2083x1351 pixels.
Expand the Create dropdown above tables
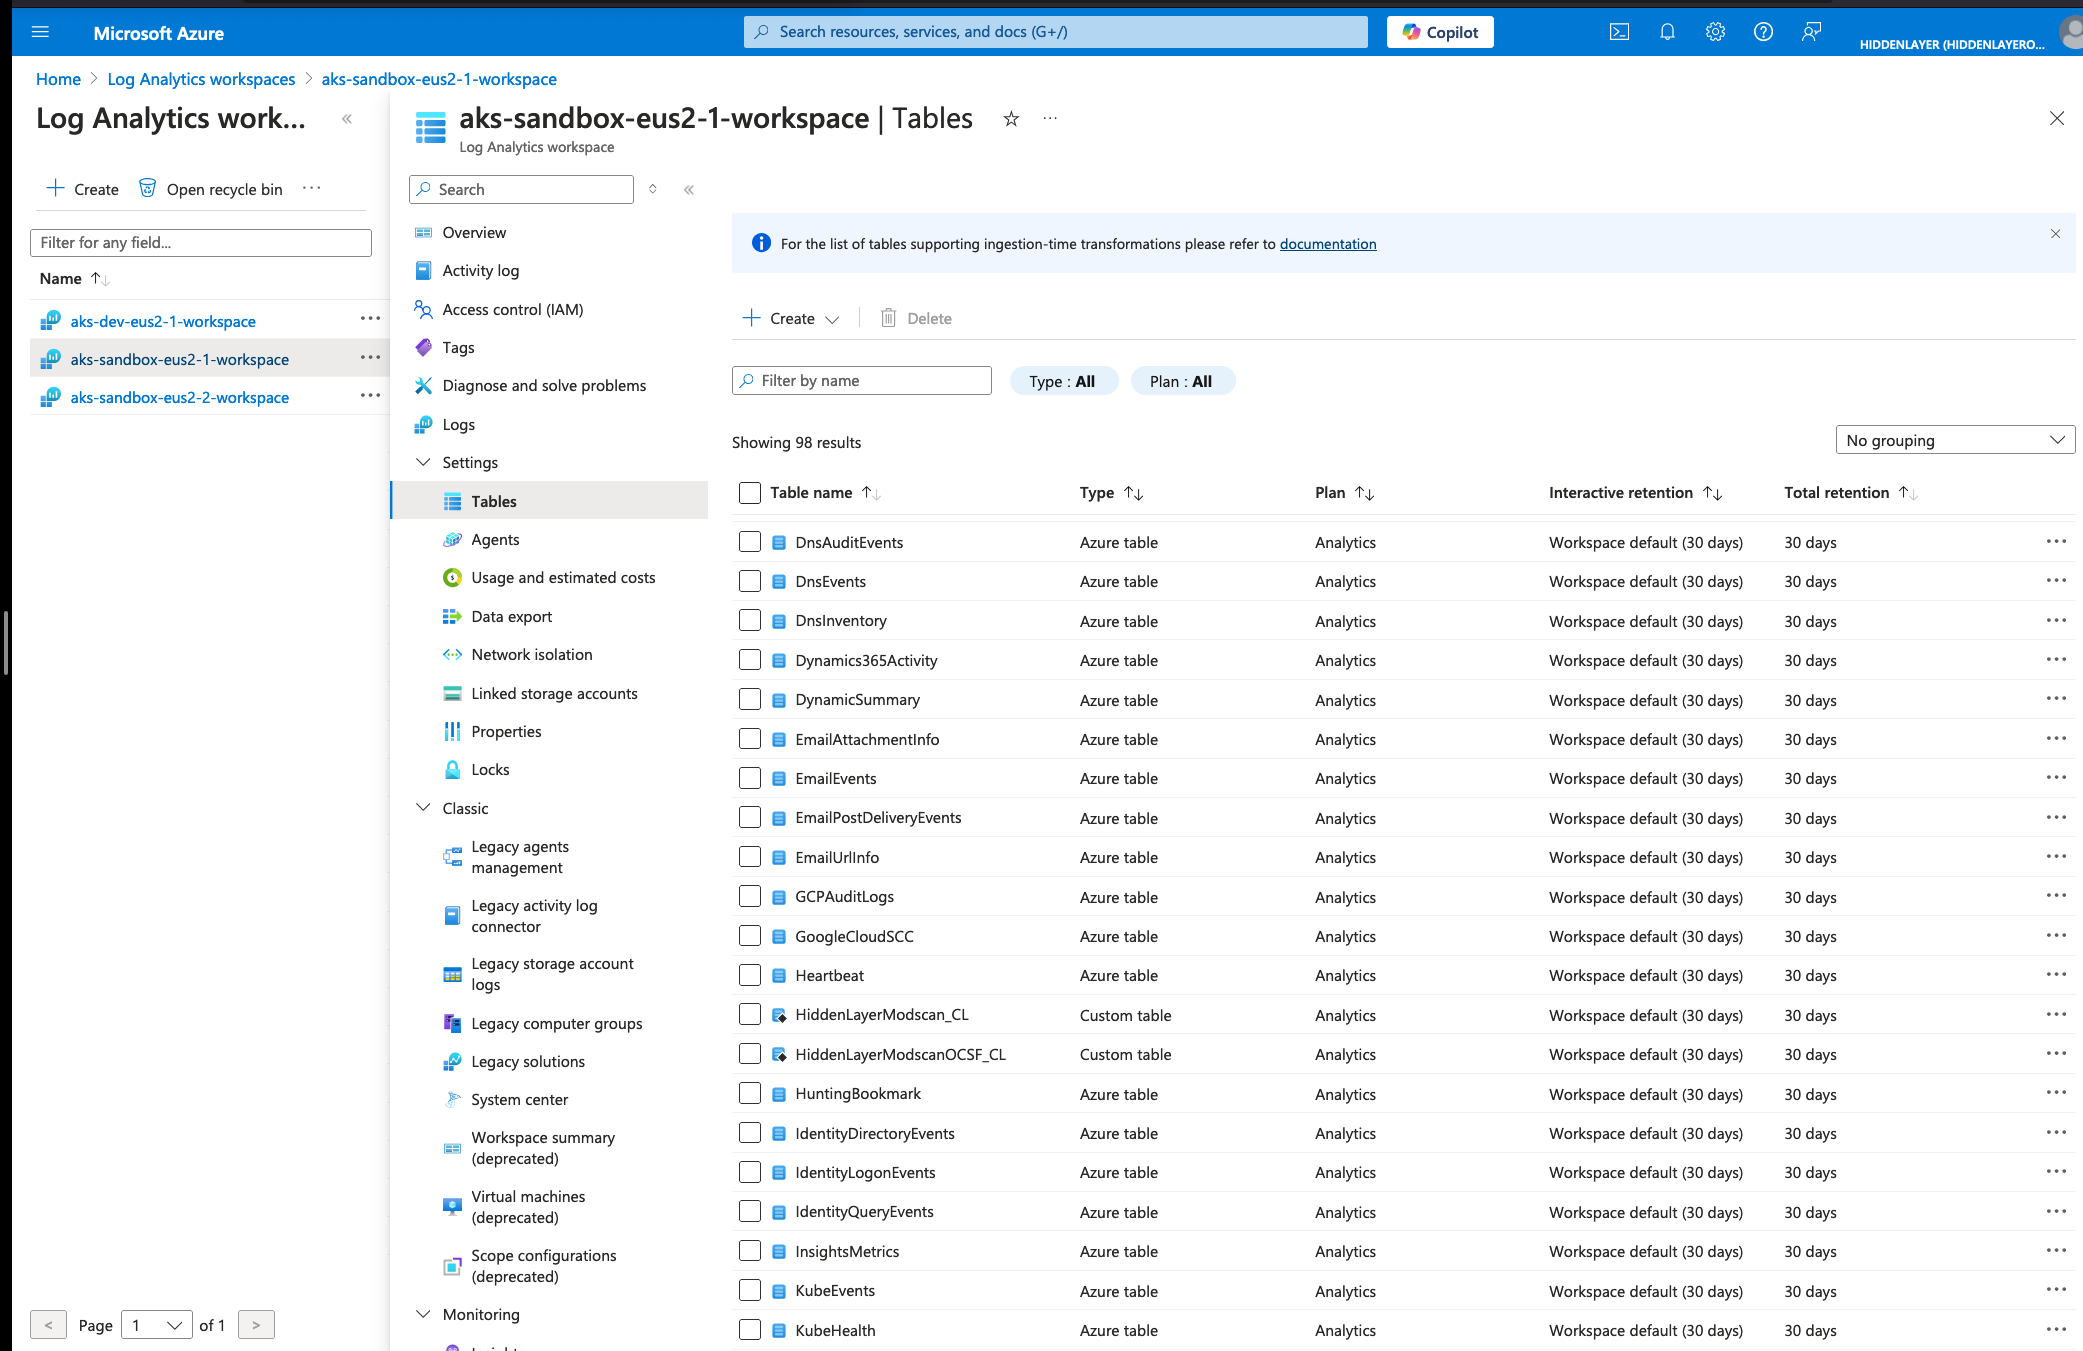click(791, 318)
